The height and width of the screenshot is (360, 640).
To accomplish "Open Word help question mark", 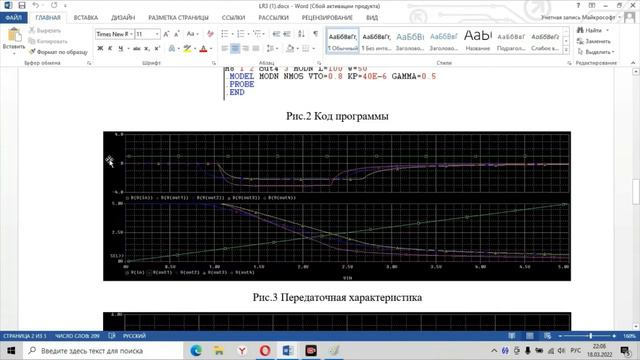I will pyautogui.click(x=578, y=6).
